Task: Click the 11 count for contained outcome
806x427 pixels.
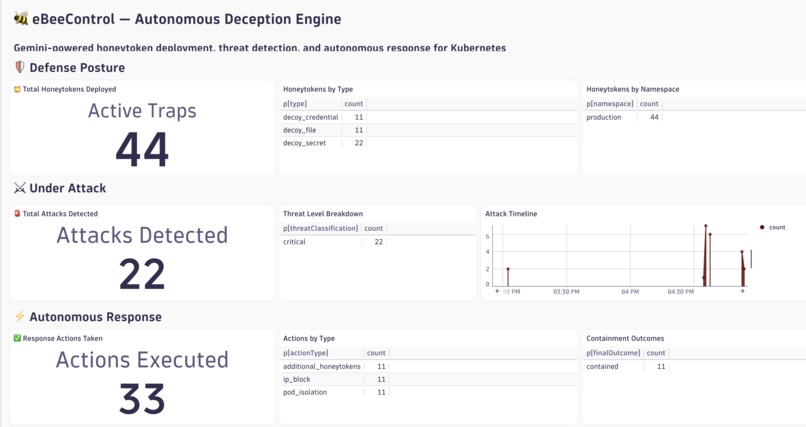Action: (661, 366)
